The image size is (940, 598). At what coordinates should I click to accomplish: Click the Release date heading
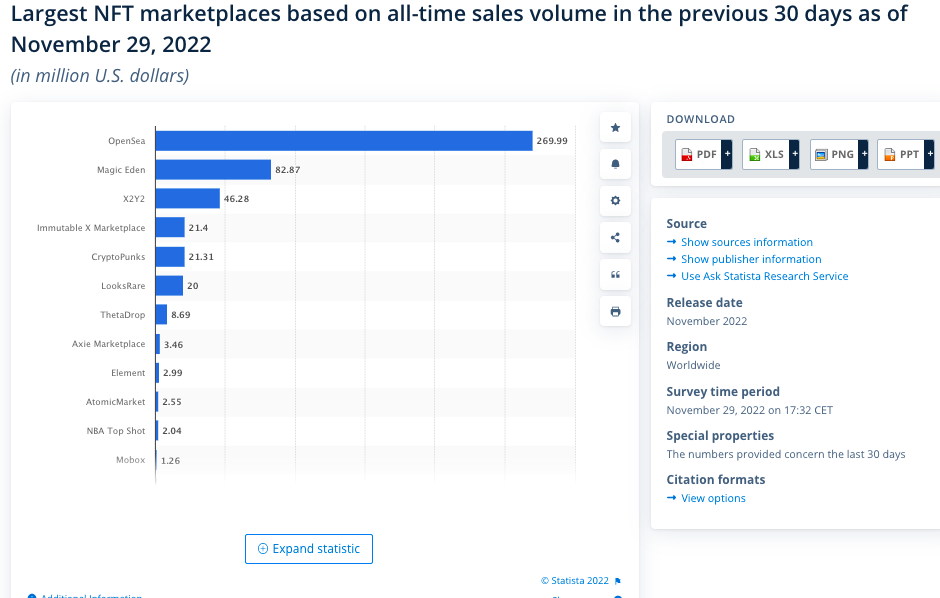[704, 303]
